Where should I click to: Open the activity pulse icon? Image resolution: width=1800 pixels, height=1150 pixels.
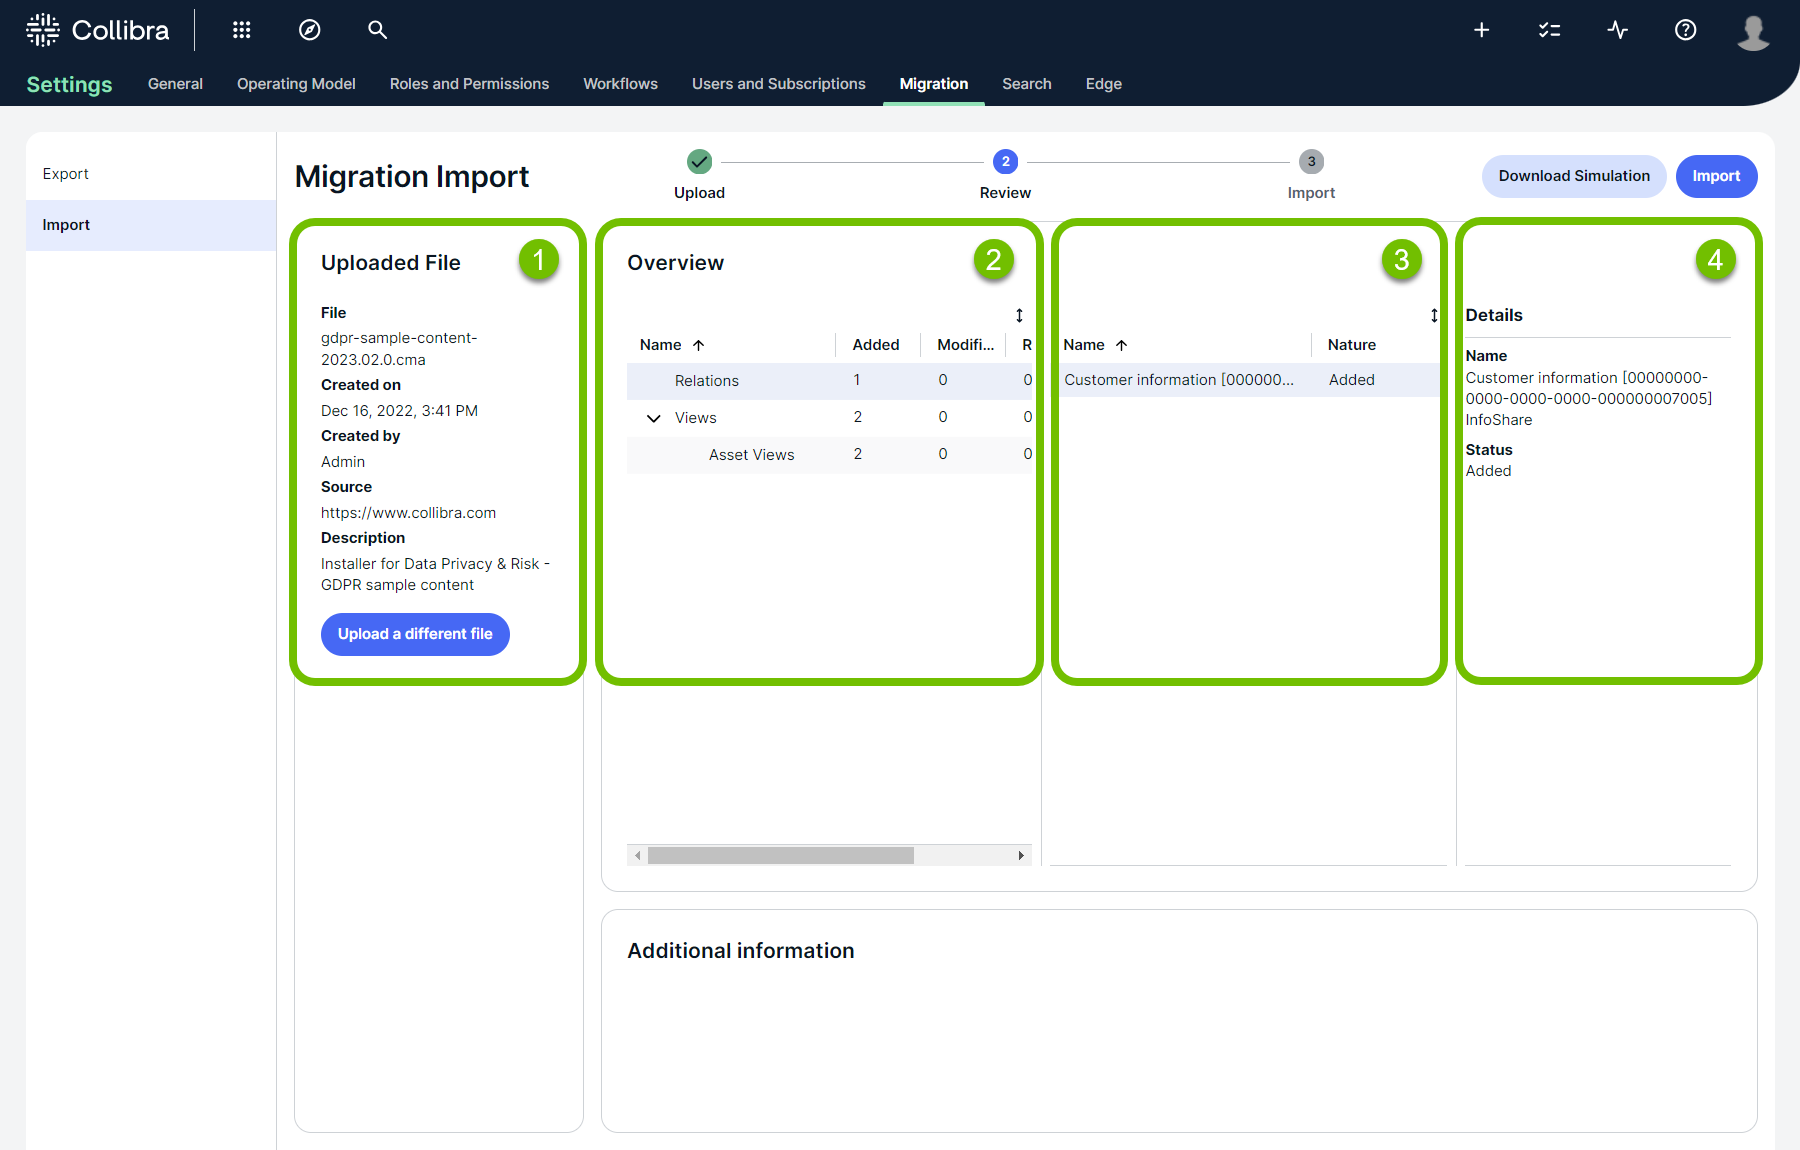pyautogui.click(x=1617, y=30)
